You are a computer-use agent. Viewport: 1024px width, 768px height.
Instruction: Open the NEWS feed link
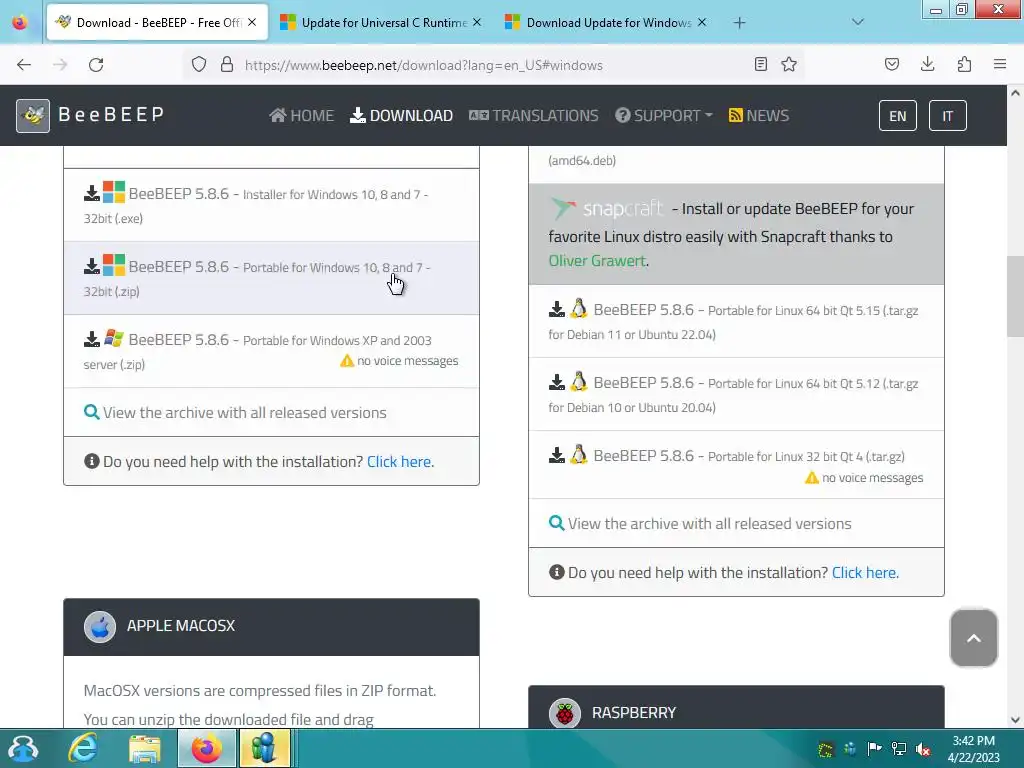pyautogui.click(x=759, y=116)
